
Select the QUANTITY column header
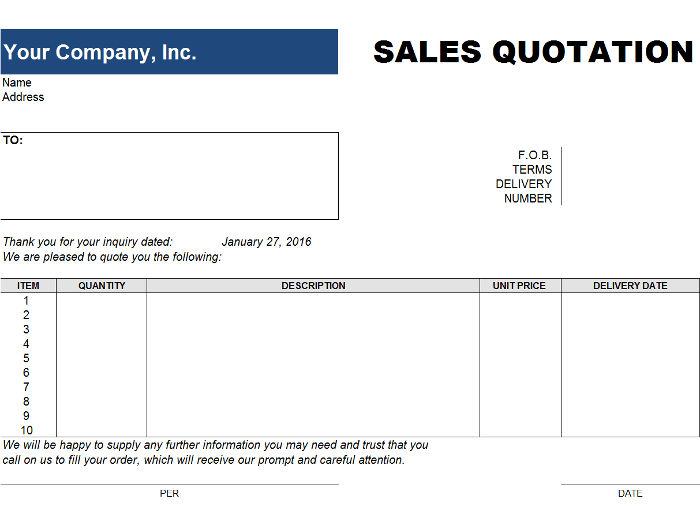click(102, 286)
